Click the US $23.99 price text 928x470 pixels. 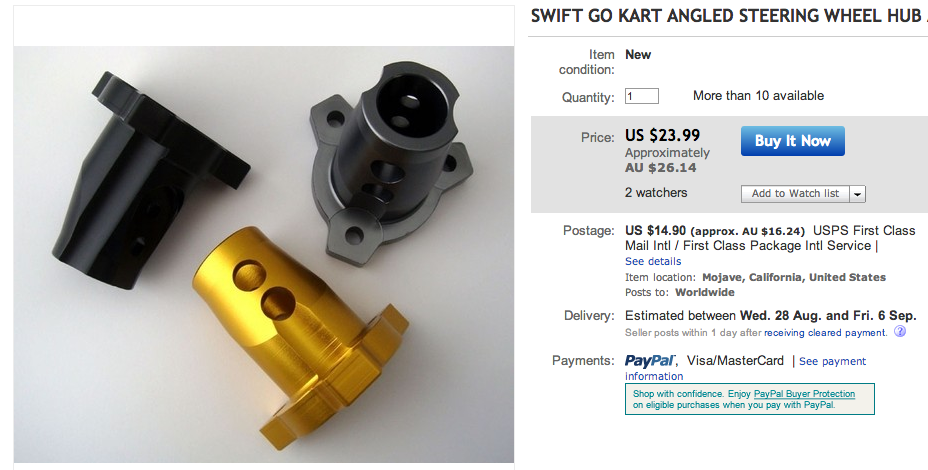click(662, 136)
